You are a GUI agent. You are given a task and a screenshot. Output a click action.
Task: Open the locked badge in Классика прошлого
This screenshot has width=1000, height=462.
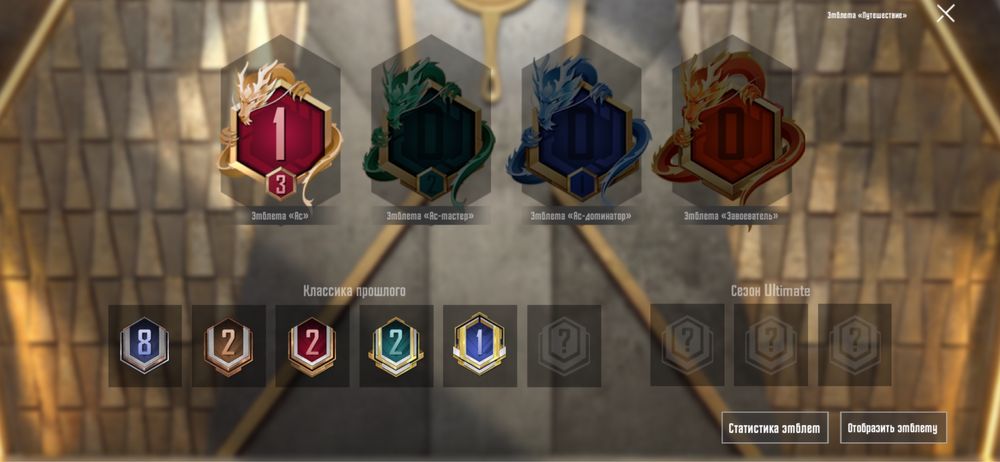564,345
